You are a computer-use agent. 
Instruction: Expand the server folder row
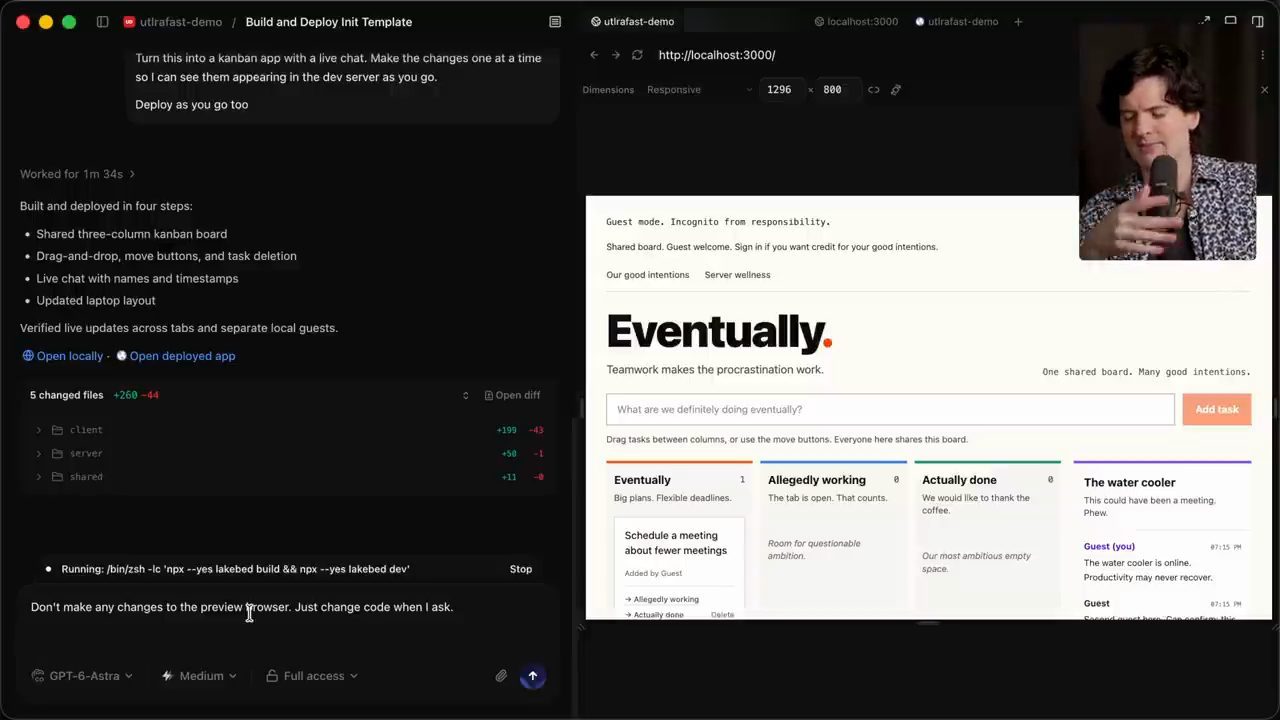coord(289,454)
